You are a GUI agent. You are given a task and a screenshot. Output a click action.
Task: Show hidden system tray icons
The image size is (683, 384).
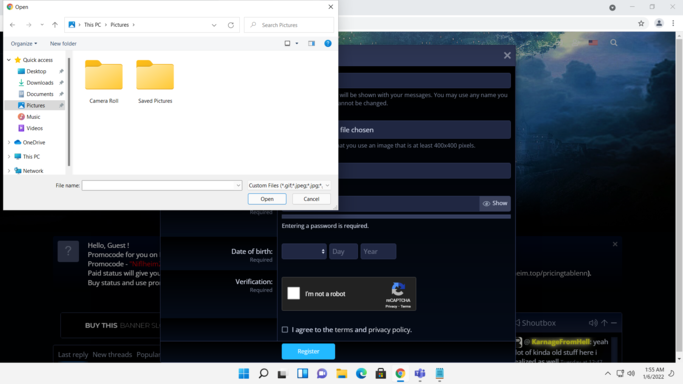click(608, 373)
